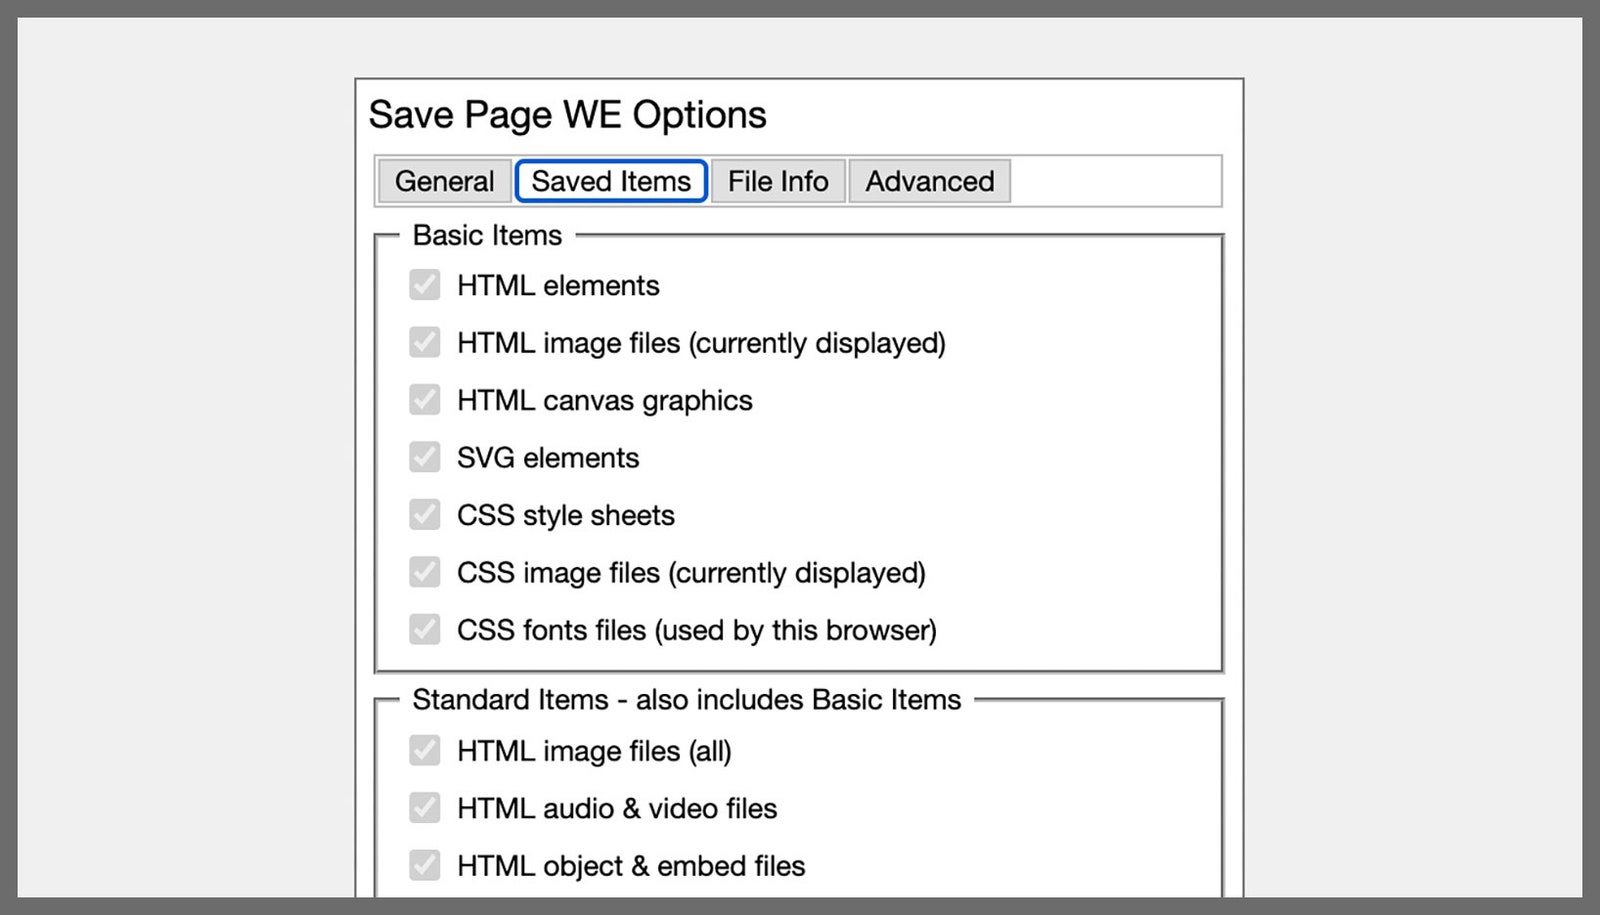The height and width of the screenshot is (915, 1600).
Task: Toggle the HTML canvas graphics checkbox
Action: [x=425, y=400]
